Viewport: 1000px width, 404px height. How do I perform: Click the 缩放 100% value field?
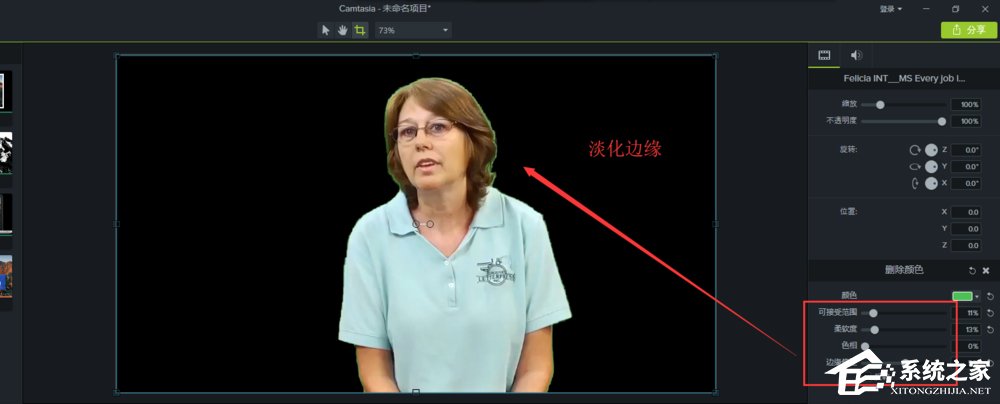pyautogui.click(x=966, y=105)
